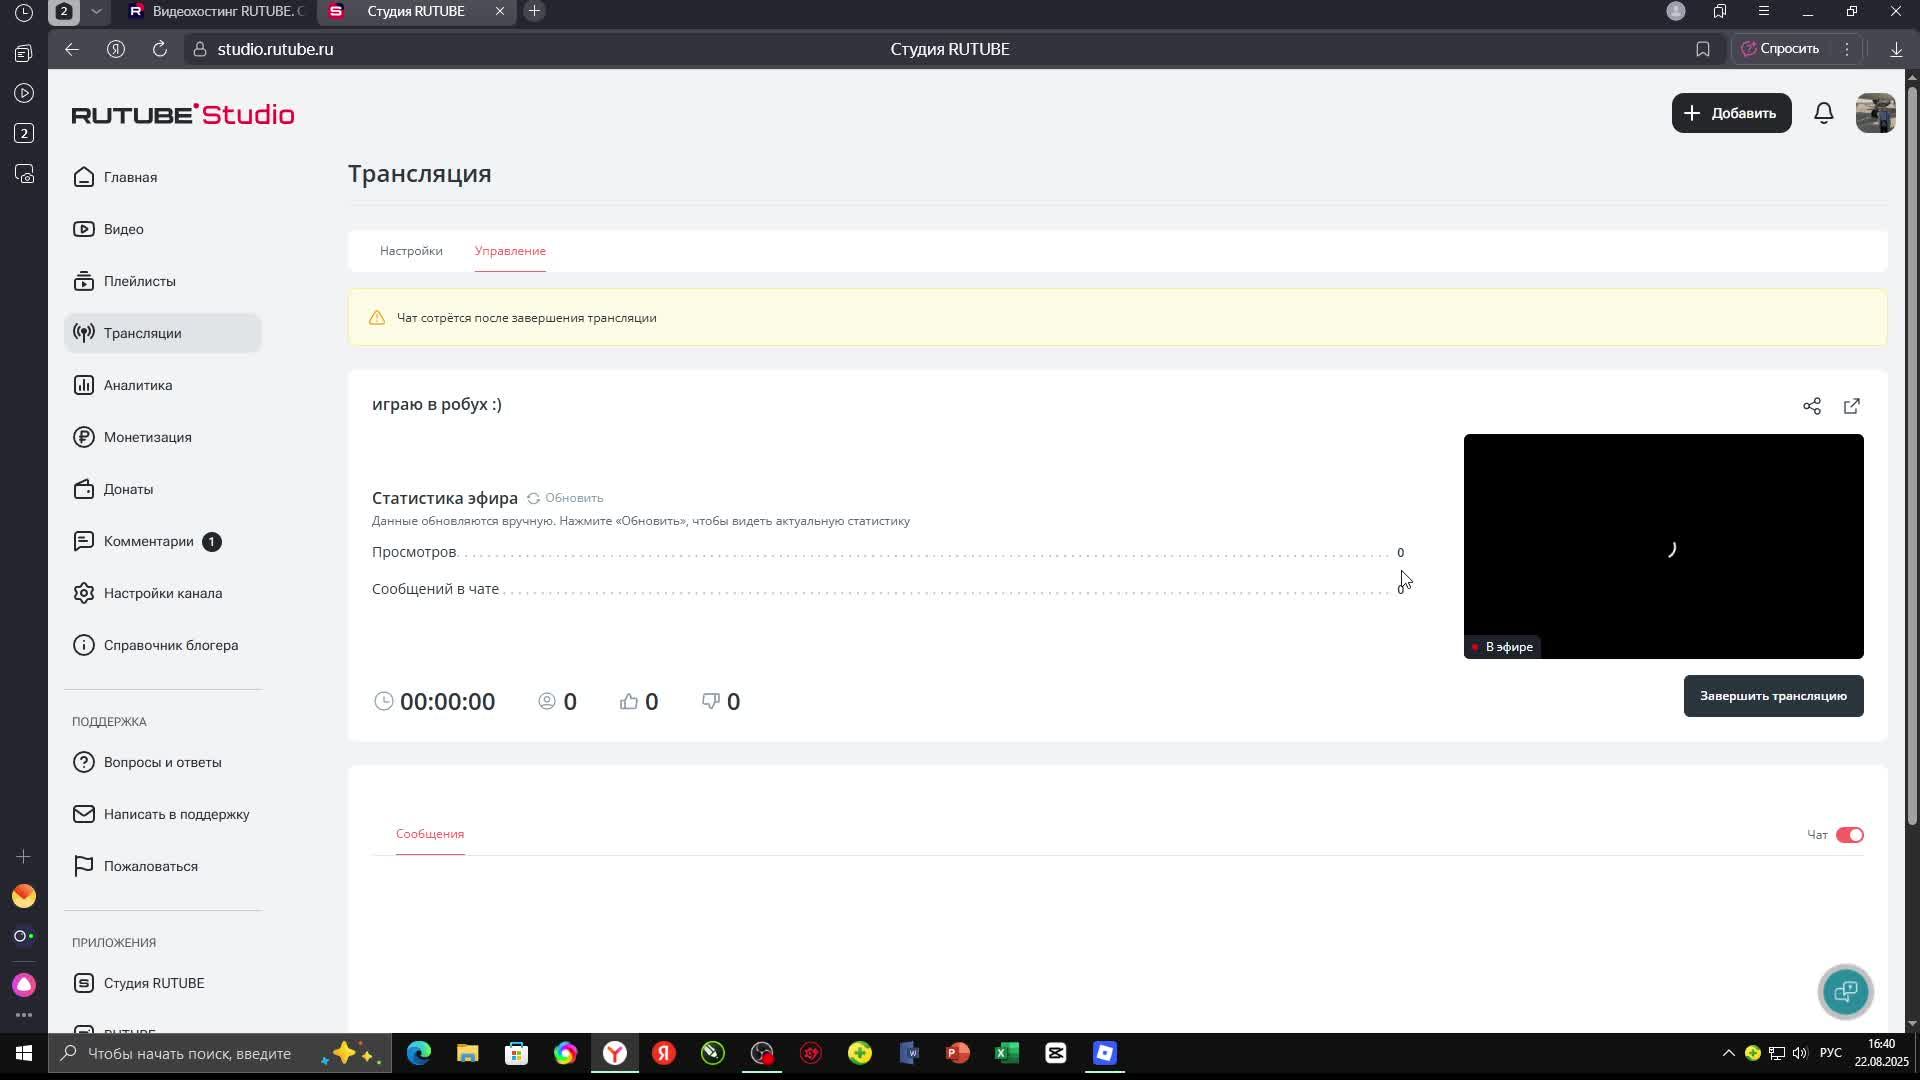The width and height of the screenshot is (1920, 1080).
Task: Click the live stream preview player
Action: tap(1662, 546)
